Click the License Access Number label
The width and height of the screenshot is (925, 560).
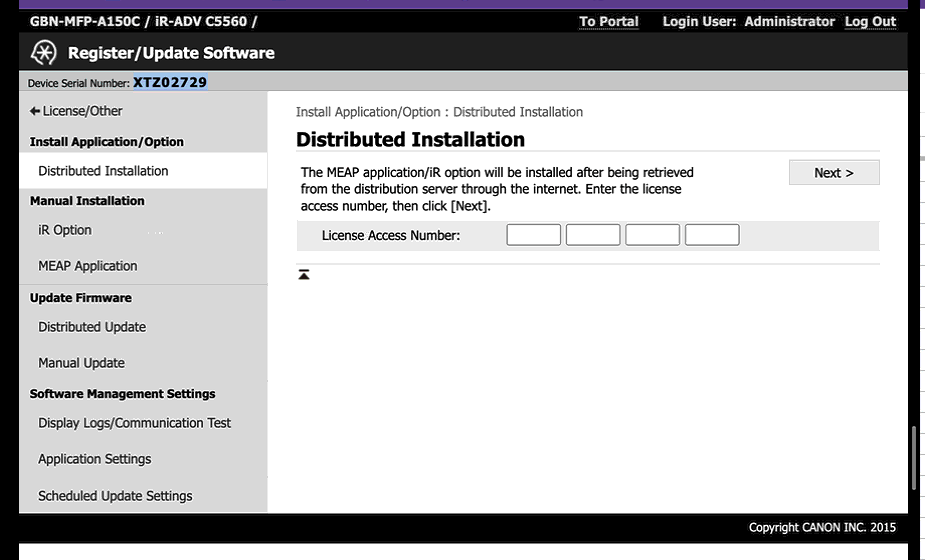coord(391,235)
